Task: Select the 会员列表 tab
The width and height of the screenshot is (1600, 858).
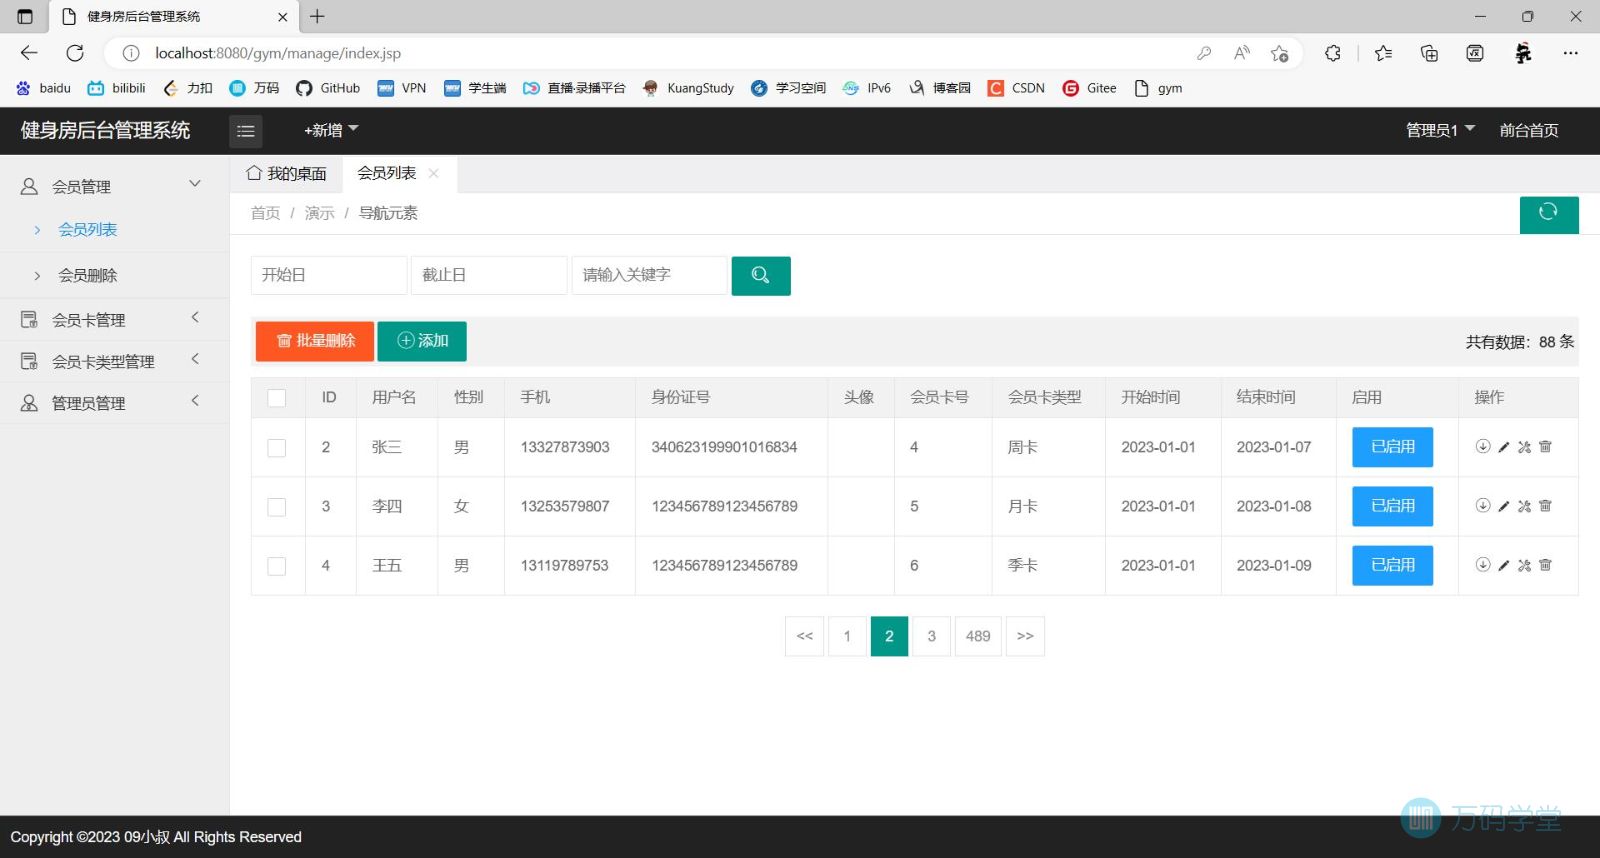Action: tap(387, 173)
